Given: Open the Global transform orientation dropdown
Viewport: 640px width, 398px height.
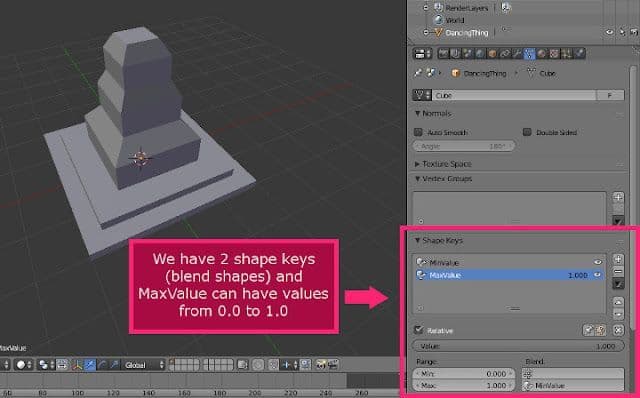Looking at the screenshot, I should point(144,365).
